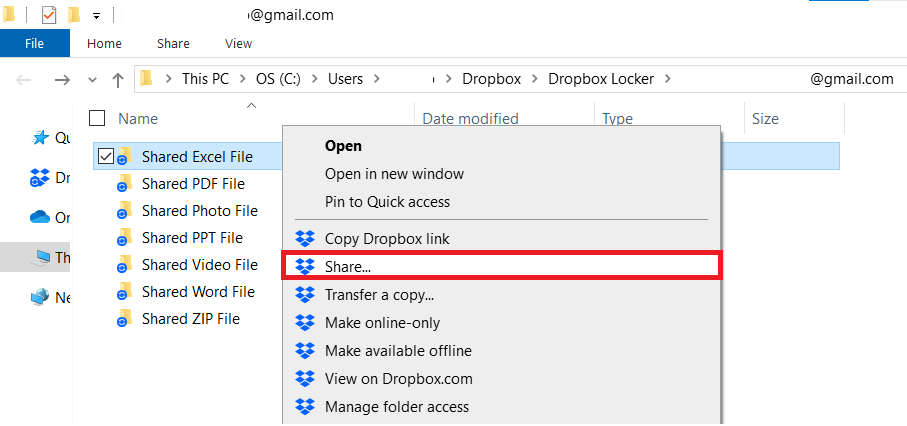This screenshot has height=426, width=907.
Task: Click the Dropbox icon in navigation pane
Action: point(40,178)
